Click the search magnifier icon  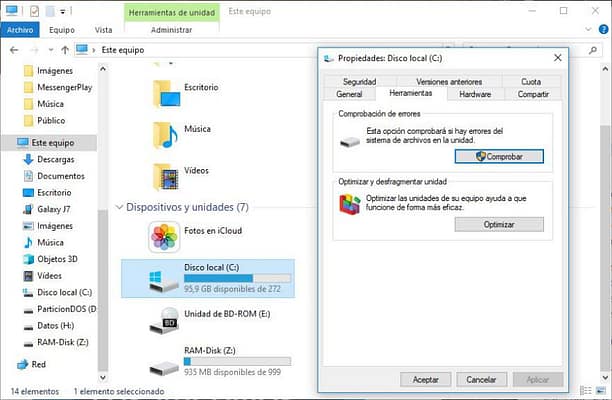pos(593,50)
